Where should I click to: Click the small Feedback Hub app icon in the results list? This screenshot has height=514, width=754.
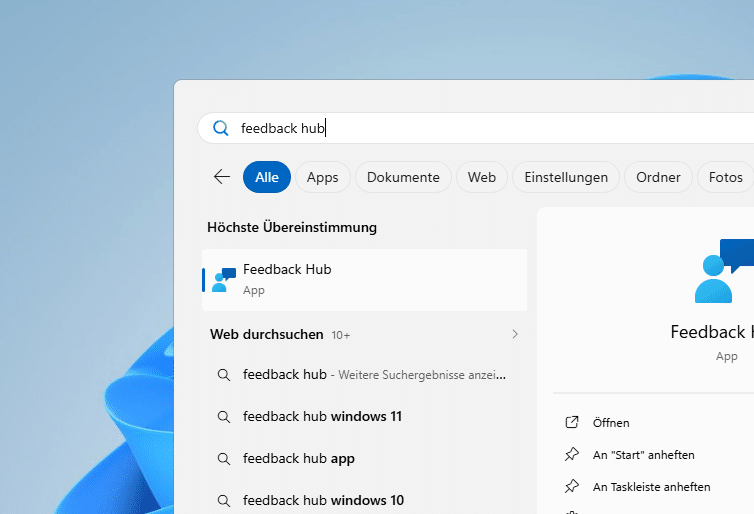pos(224,280)
